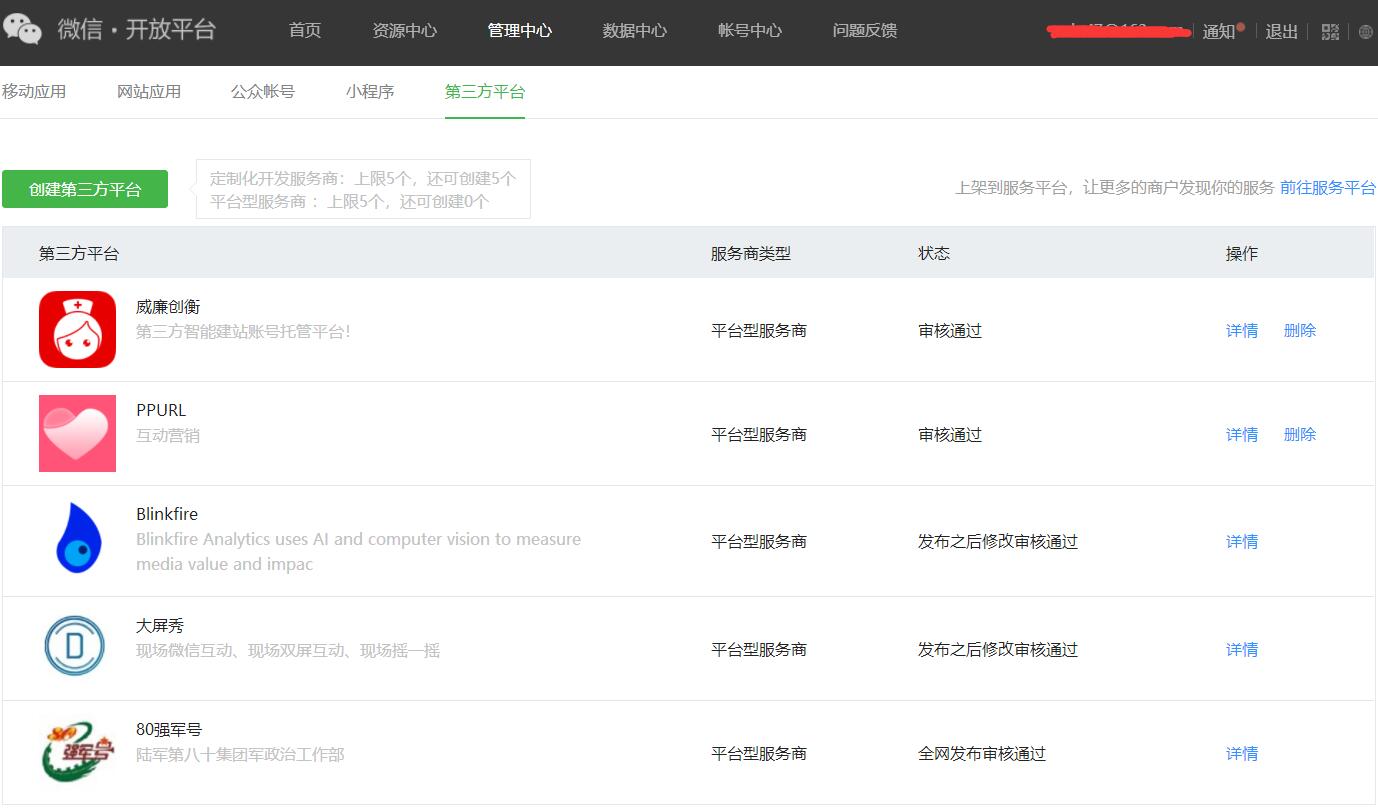
Task: View 详情 for Blinkfire
Action: (1242, 541)
